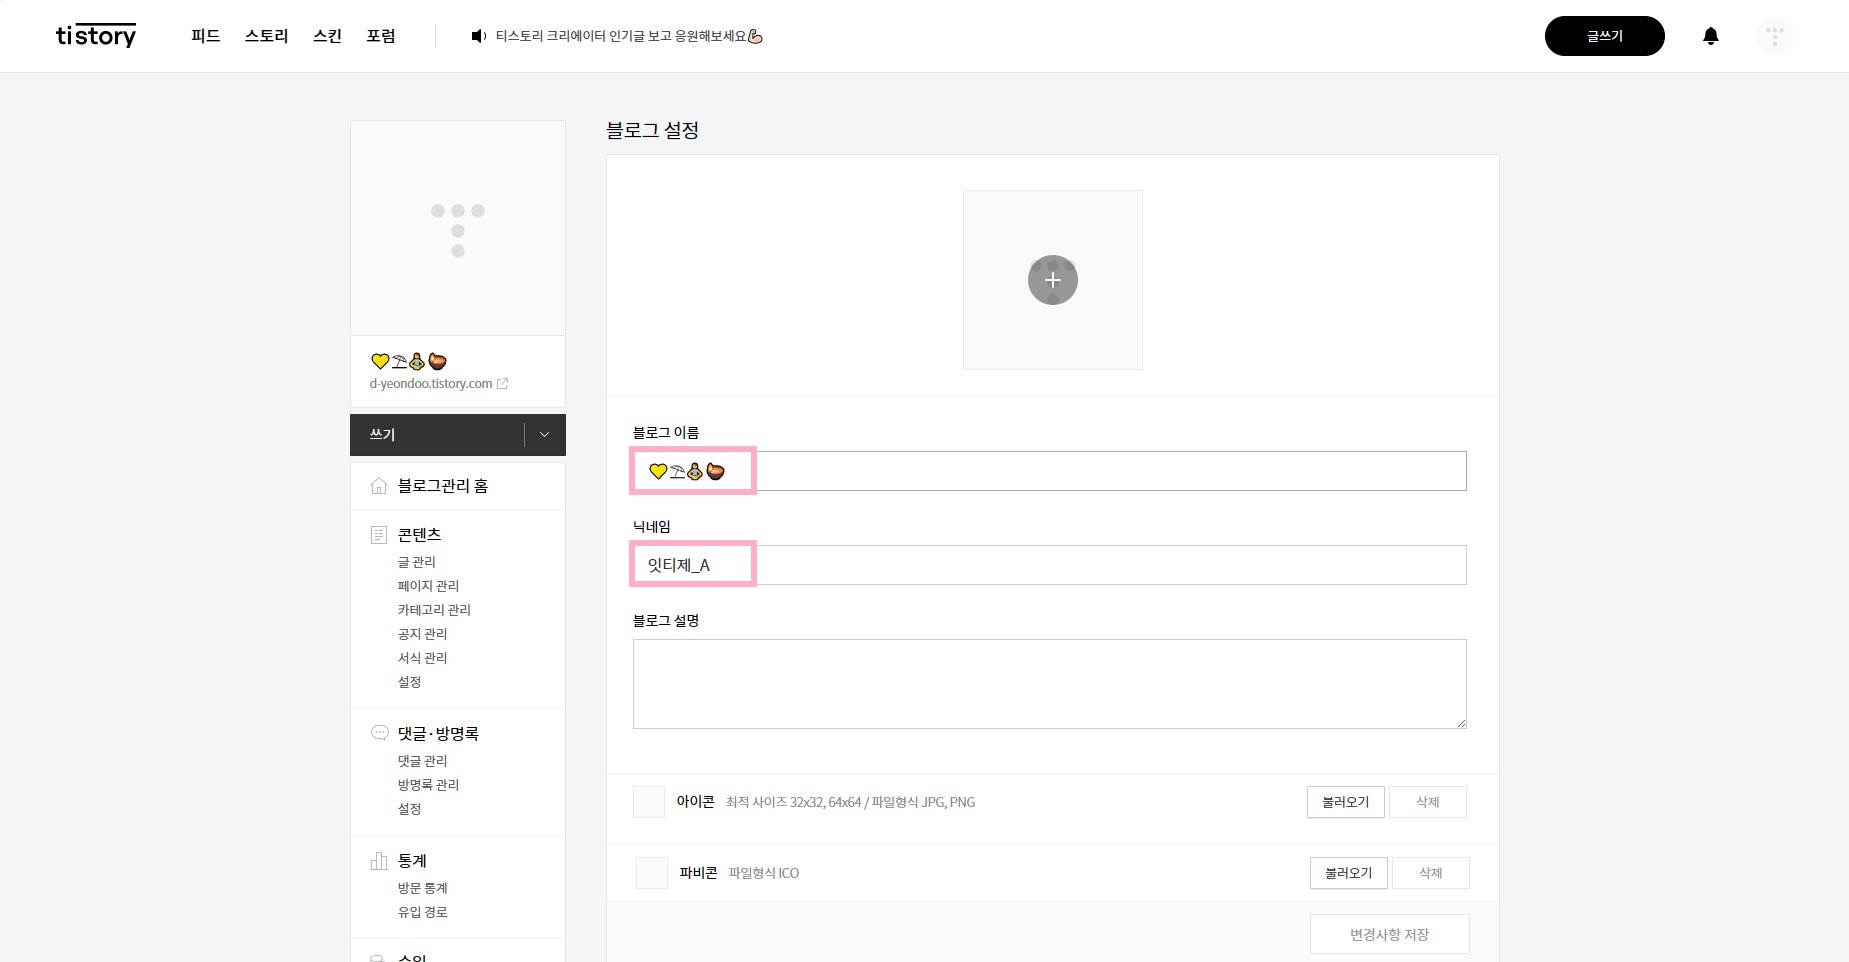Image resolution: width=1849 pixels, height=962 pixels.
Task: Click the 변경사항 저장 button
Action: (x=1390, y=934)
